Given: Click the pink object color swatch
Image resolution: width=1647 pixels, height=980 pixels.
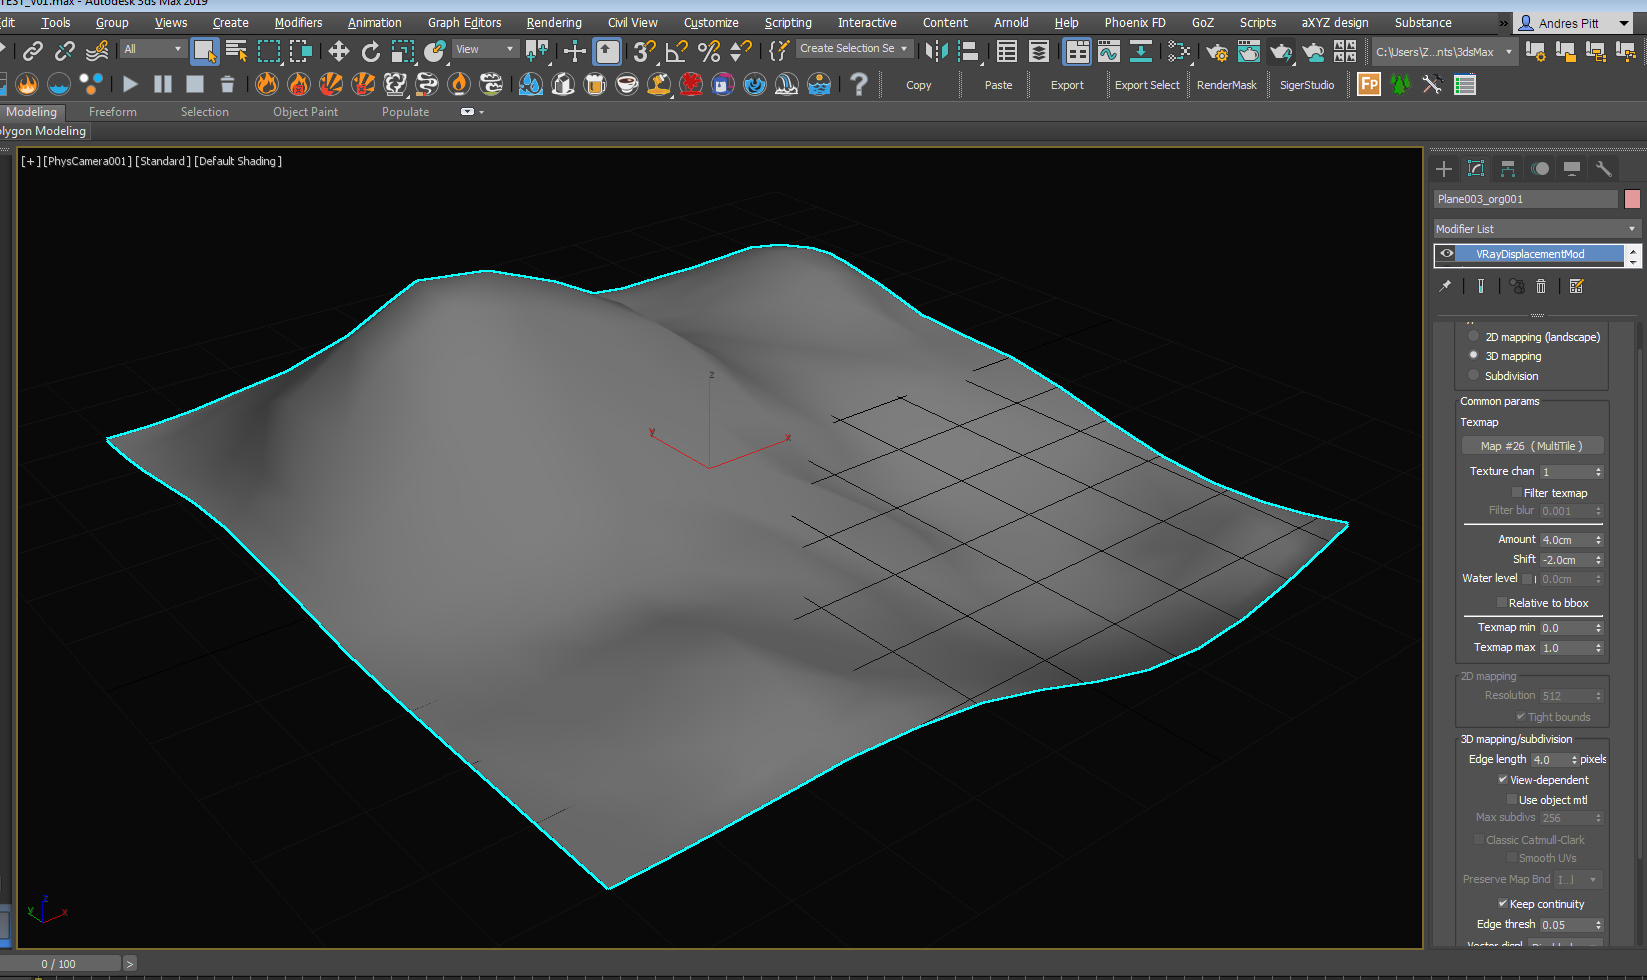Looking at the screenshot, I should coord(1632,199).
